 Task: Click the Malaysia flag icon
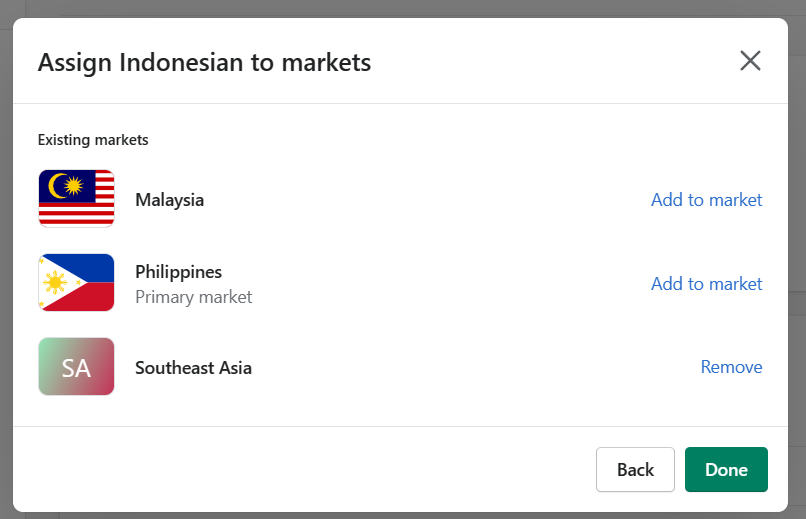(x=76, y=198)
